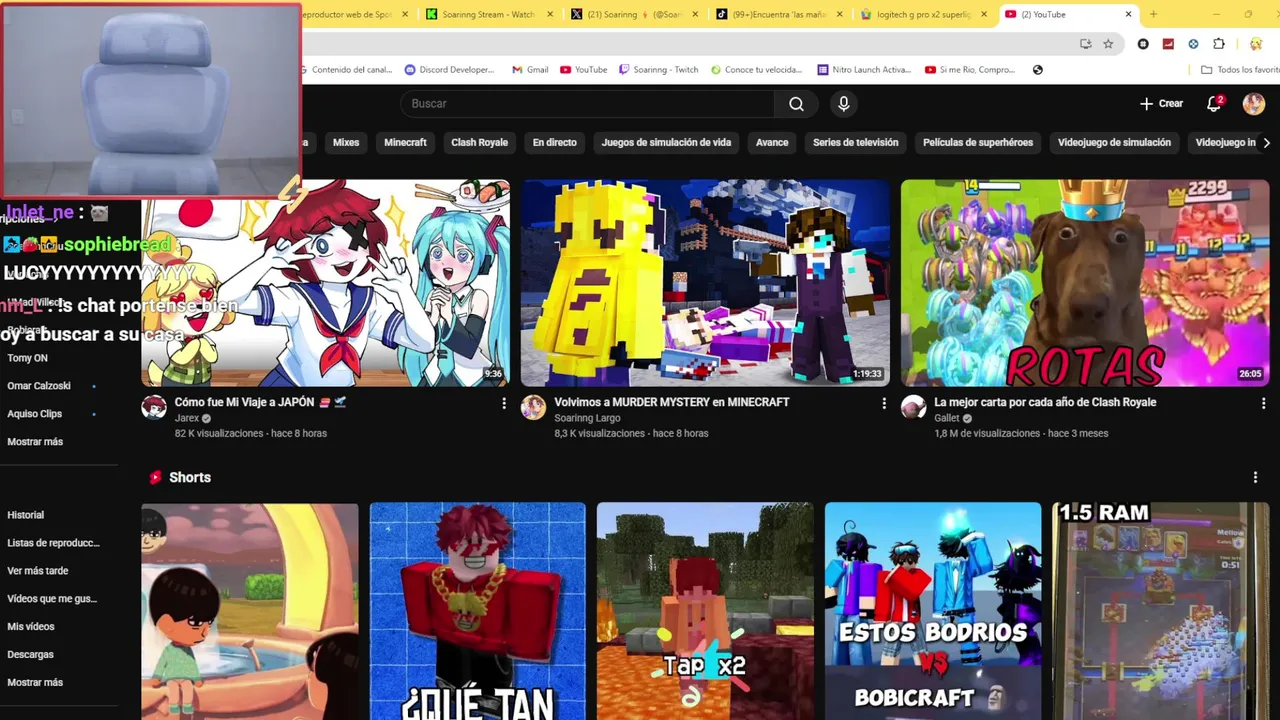Select Series de televisión chip
1280x720 pixels.
[855, 143]
